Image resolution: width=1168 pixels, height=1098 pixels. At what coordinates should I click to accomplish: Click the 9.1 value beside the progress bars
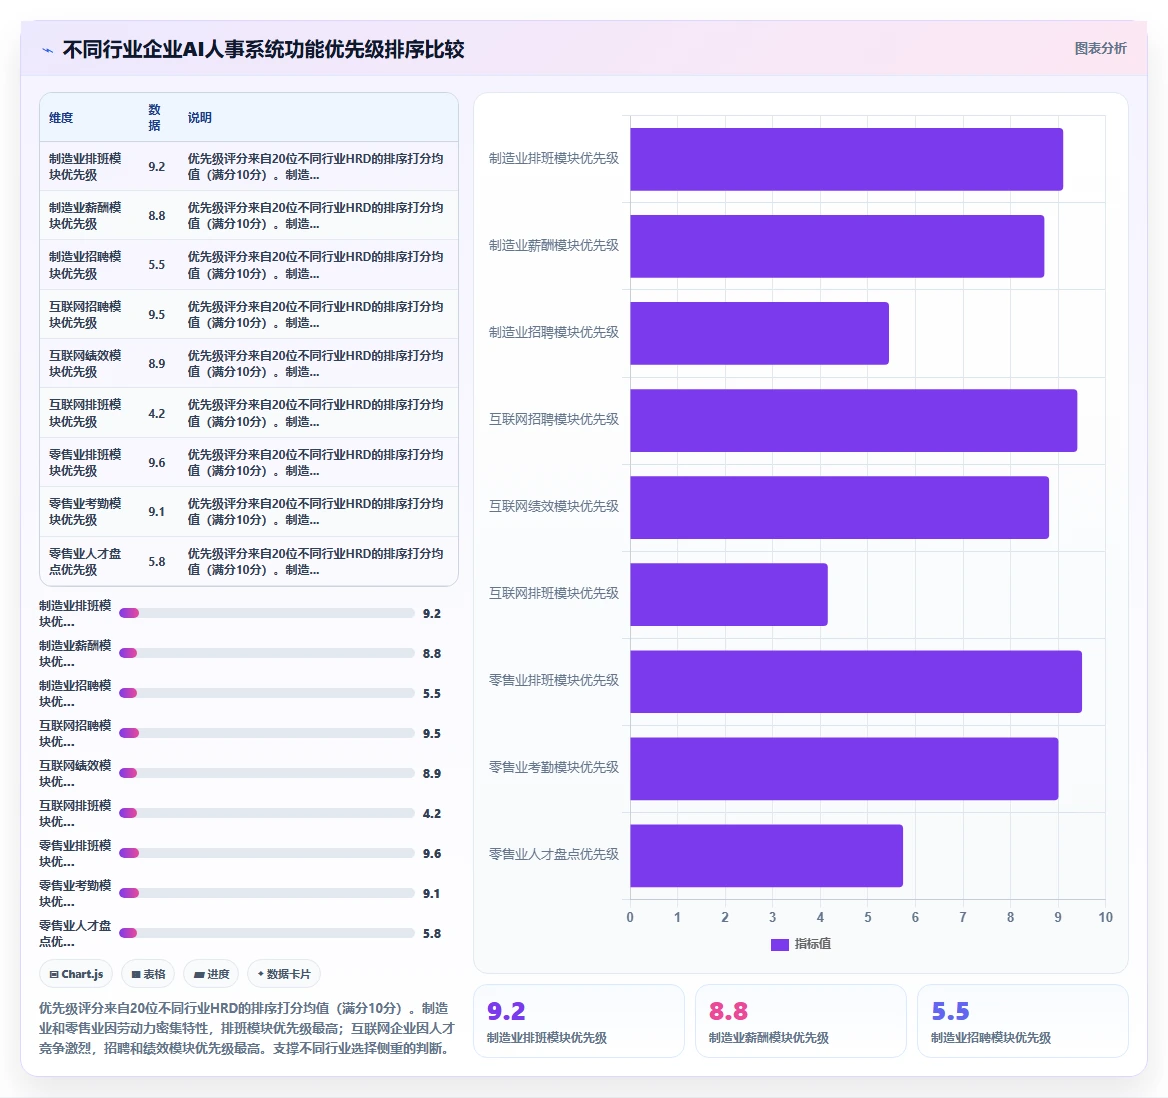(432, 893)
